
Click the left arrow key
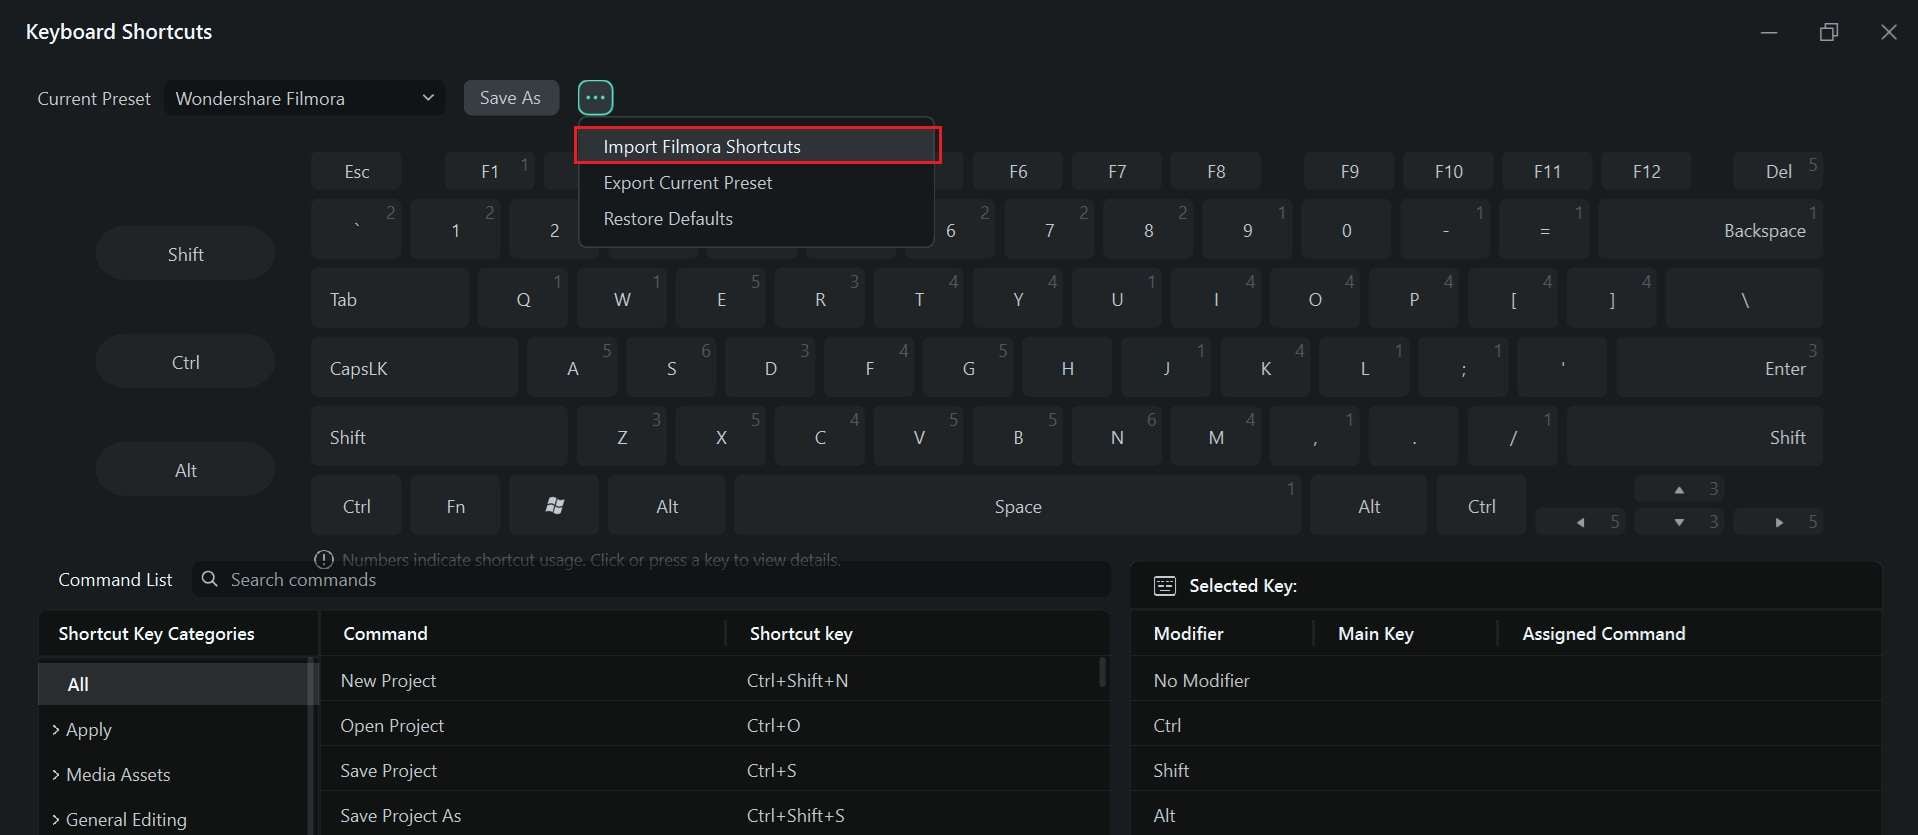(1580, 522)
